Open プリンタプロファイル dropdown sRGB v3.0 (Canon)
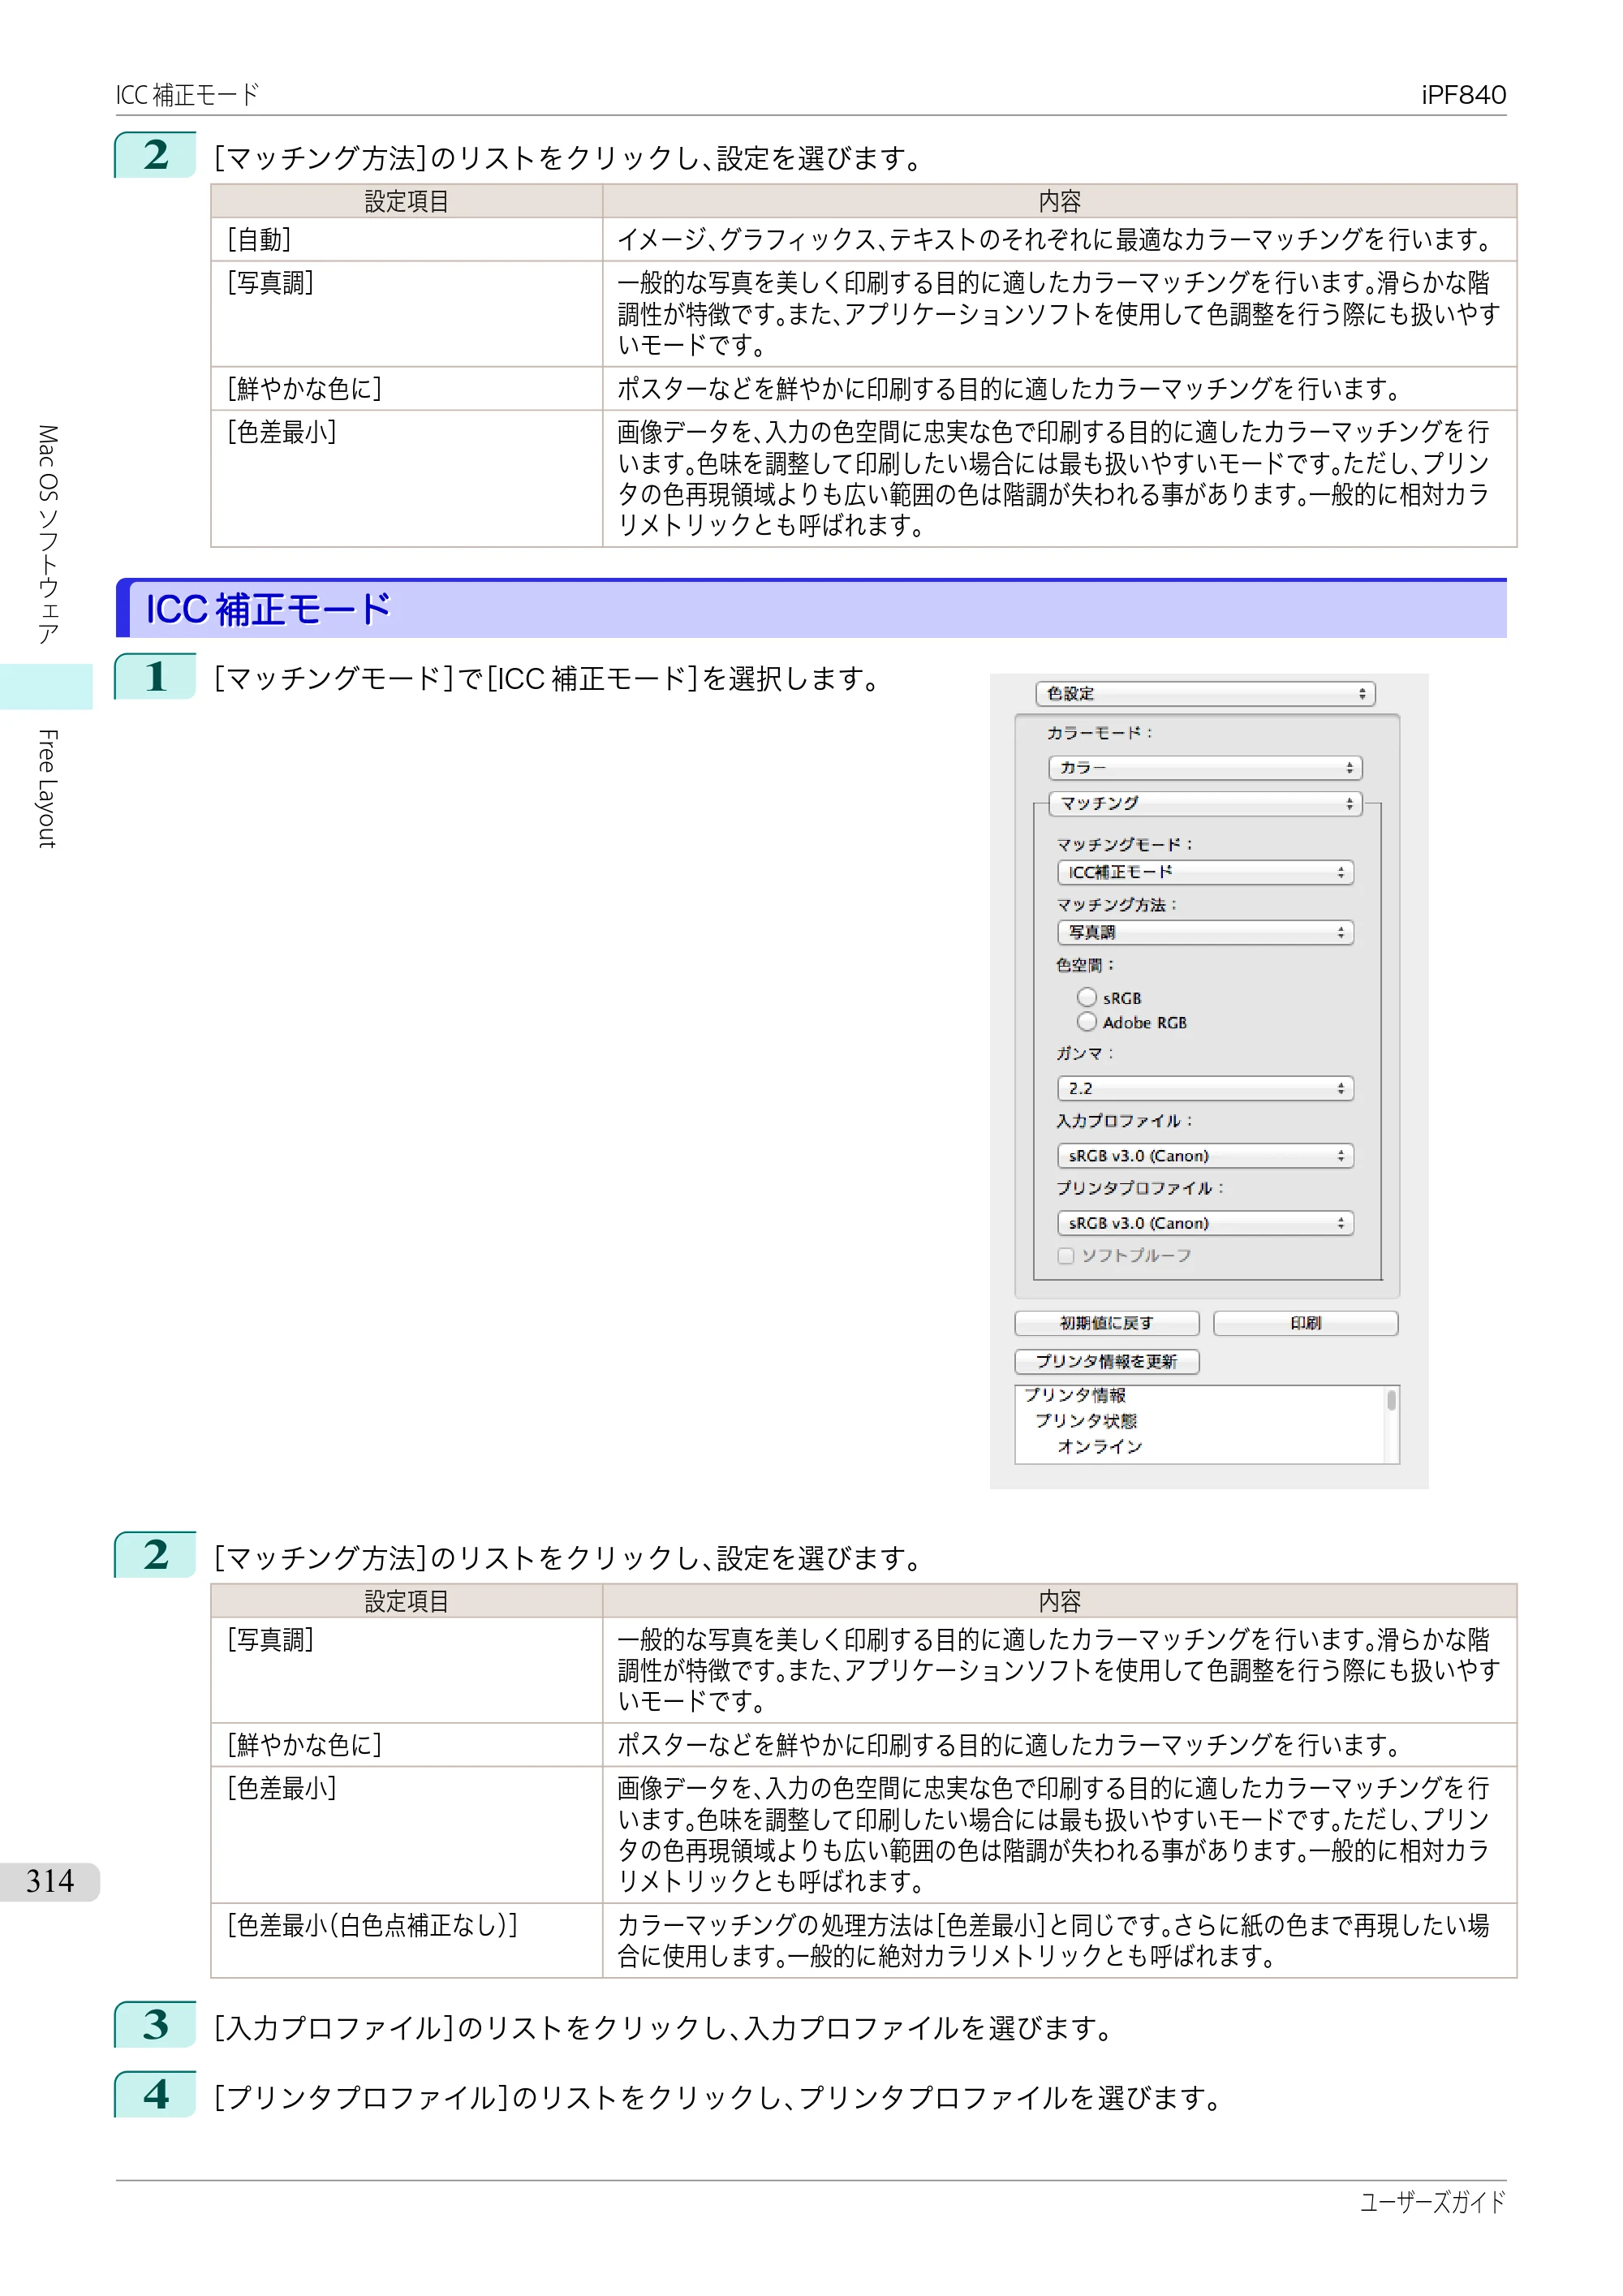 pyautogui.click(x=1205, y=1223)
